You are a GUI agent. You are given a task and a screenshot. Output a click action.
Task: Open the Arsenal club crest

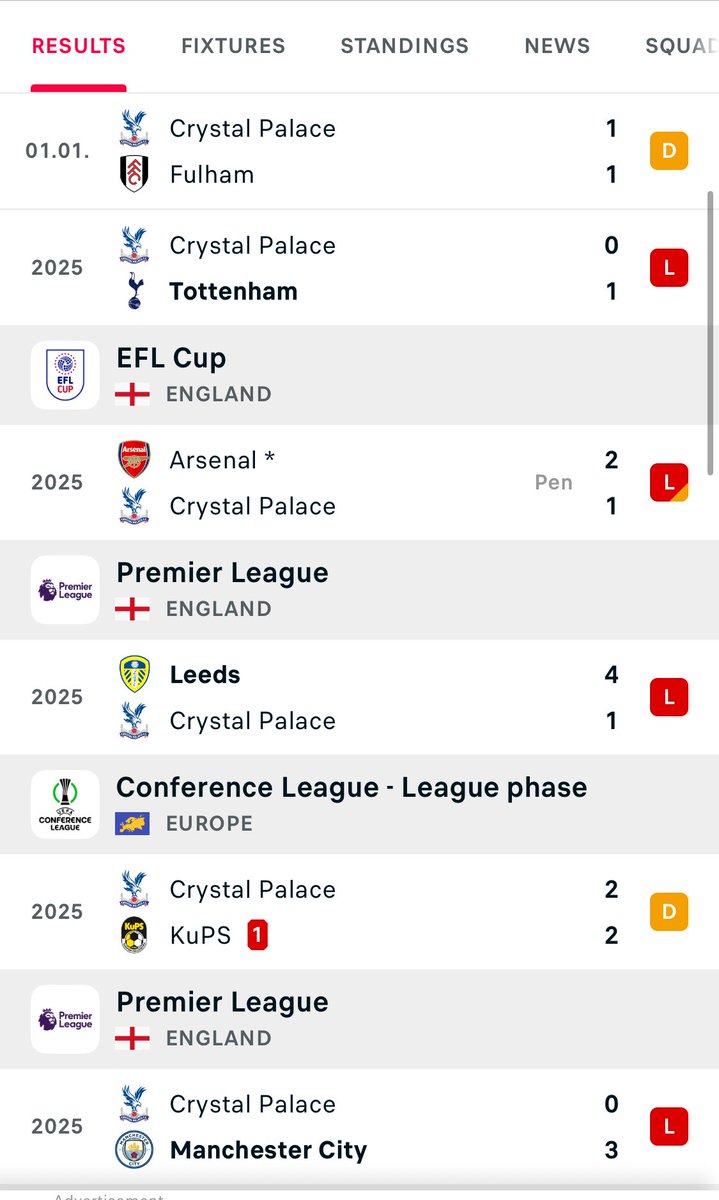click(133, 460)
